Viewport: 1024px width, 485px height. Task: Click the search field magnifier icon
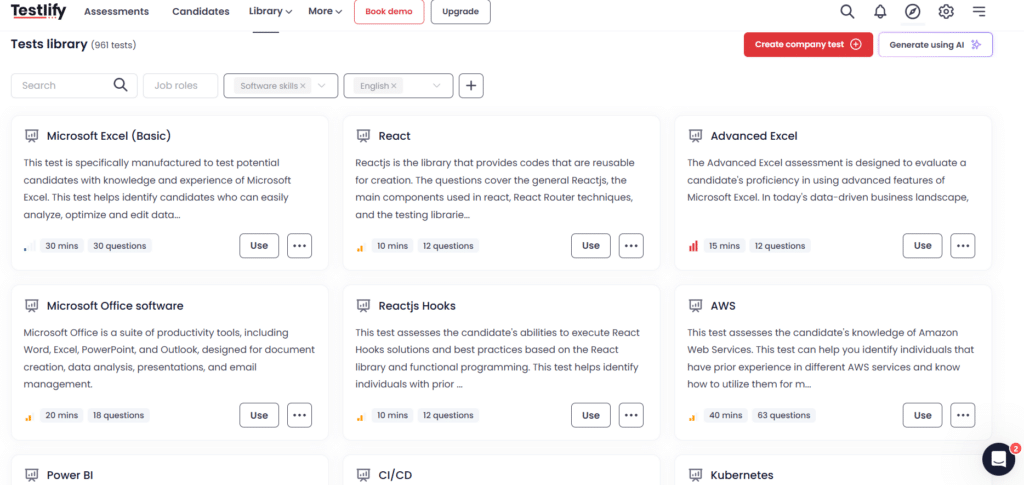pyautogui.click(x=120, y=86)
